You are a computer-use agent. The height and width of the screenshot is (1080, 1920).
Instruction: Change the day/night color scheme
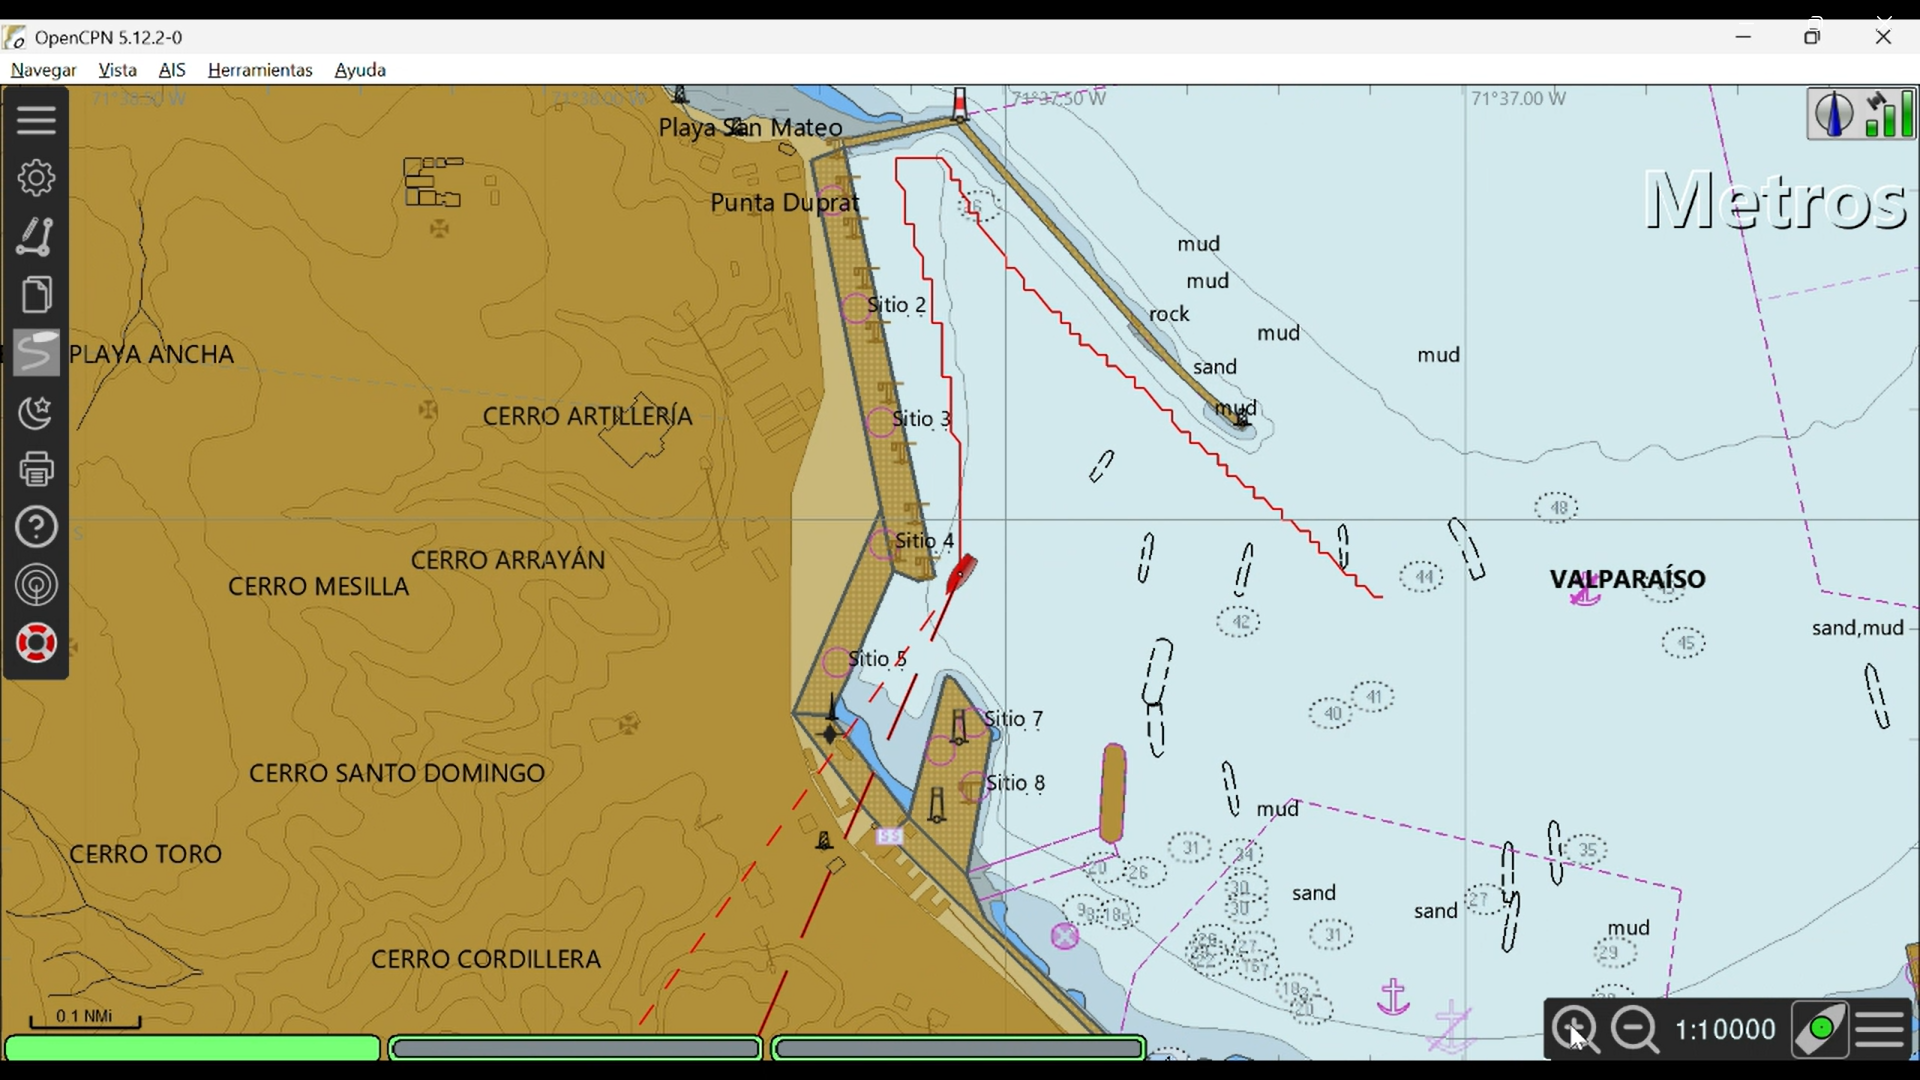(36, 412)
